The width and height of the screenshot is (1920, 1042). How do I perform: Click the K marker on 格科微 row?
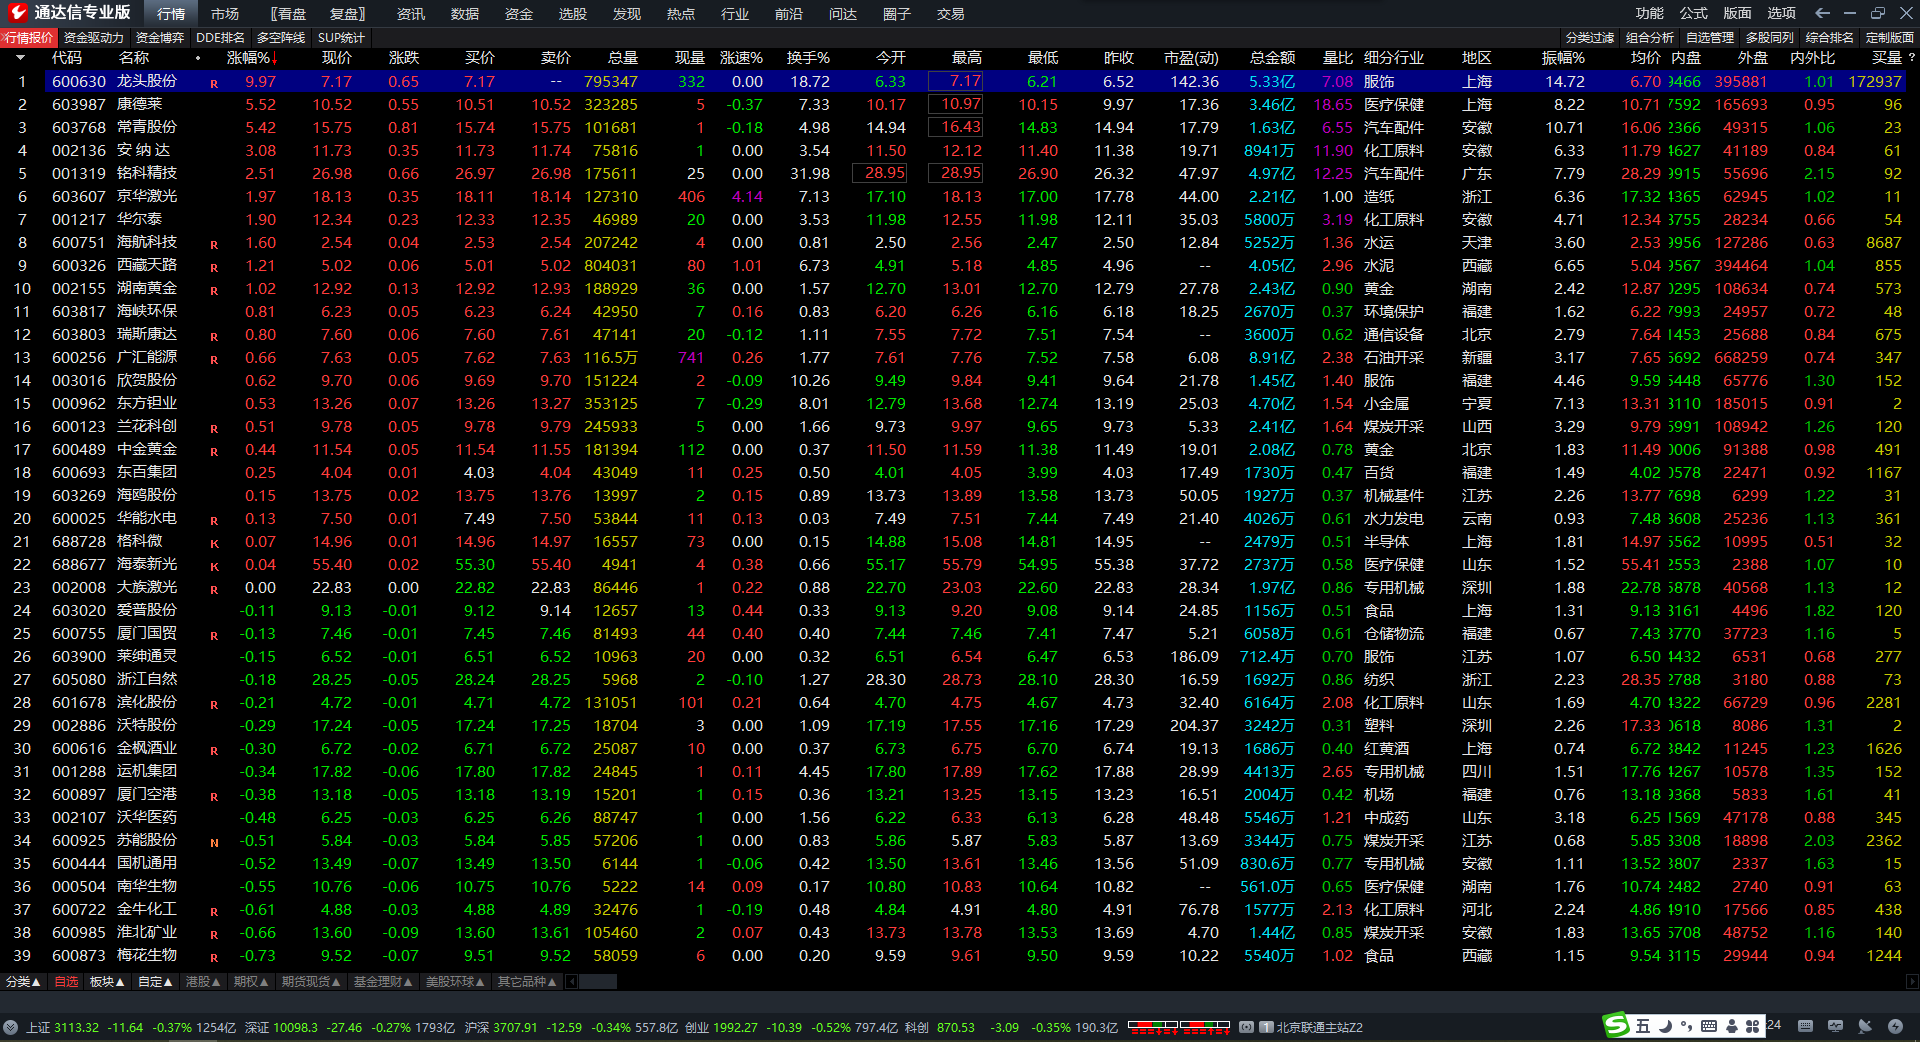(x=214, y=543)
